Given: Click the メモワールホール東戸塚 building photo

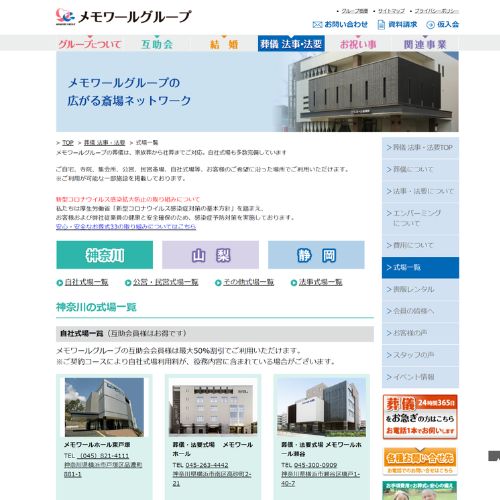Looking at the screenshot, I should (104, 407).
